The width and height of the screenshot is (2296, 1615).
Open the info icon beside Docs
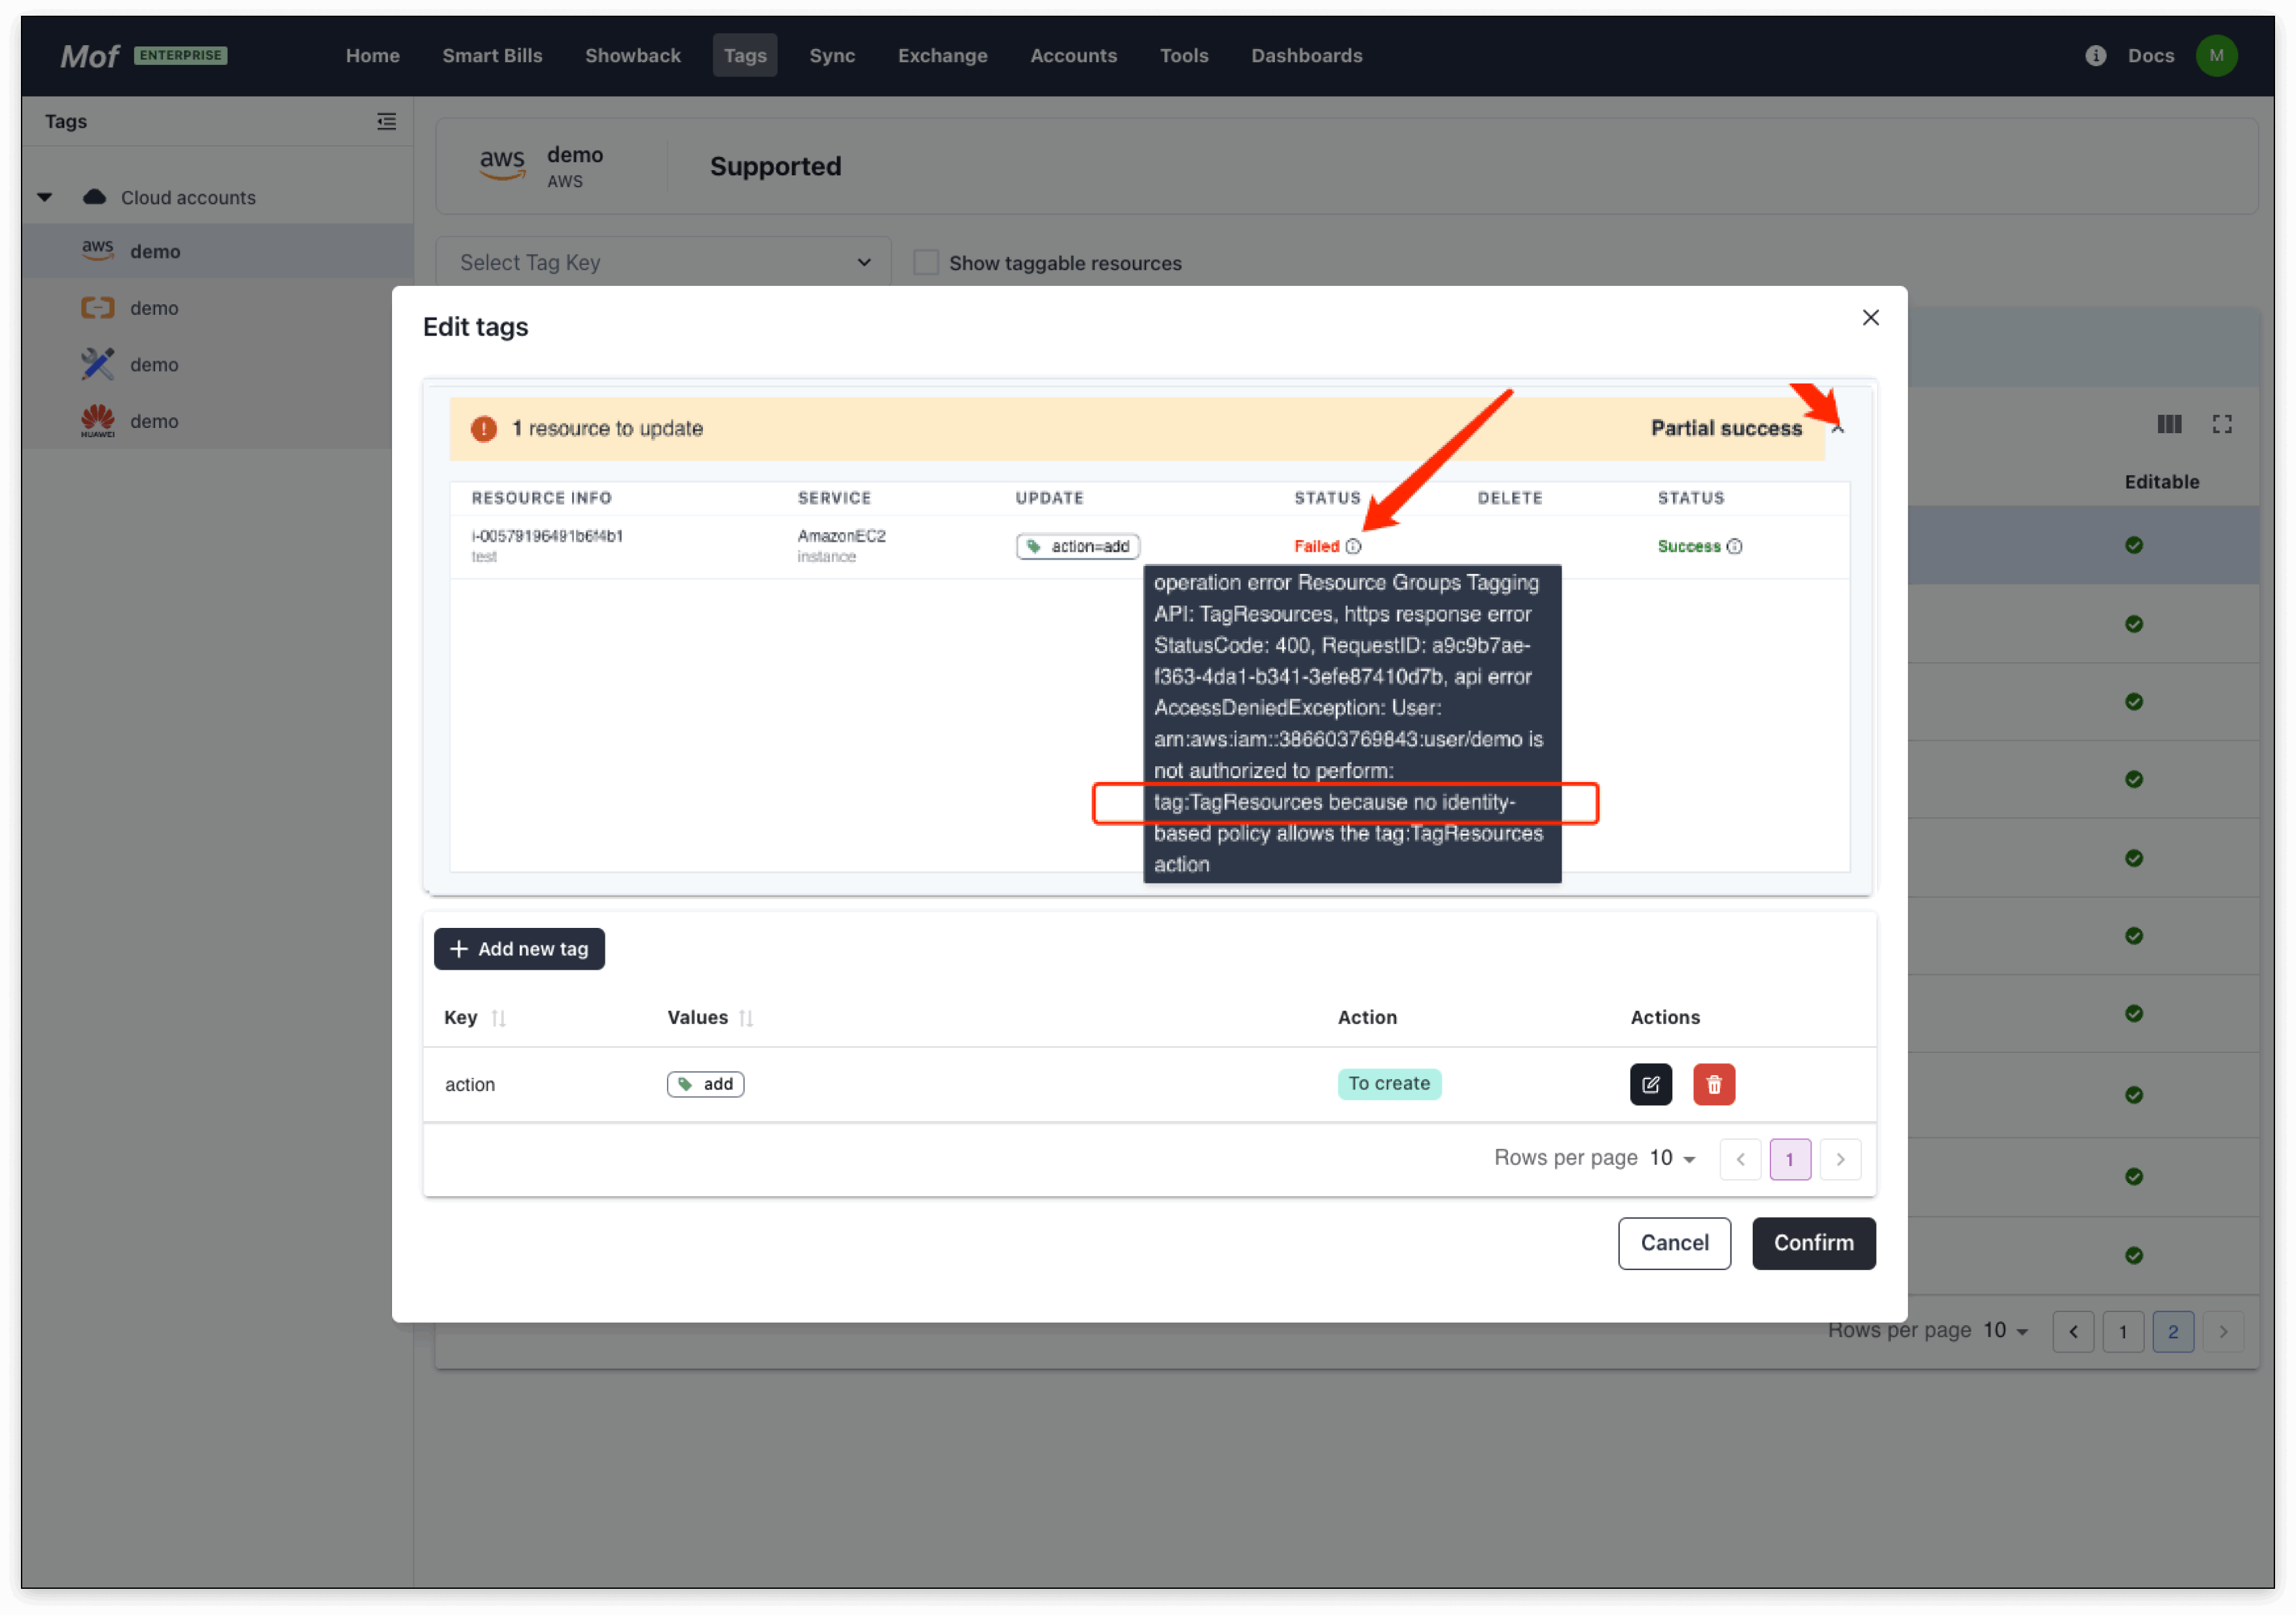coord(2095,56)
